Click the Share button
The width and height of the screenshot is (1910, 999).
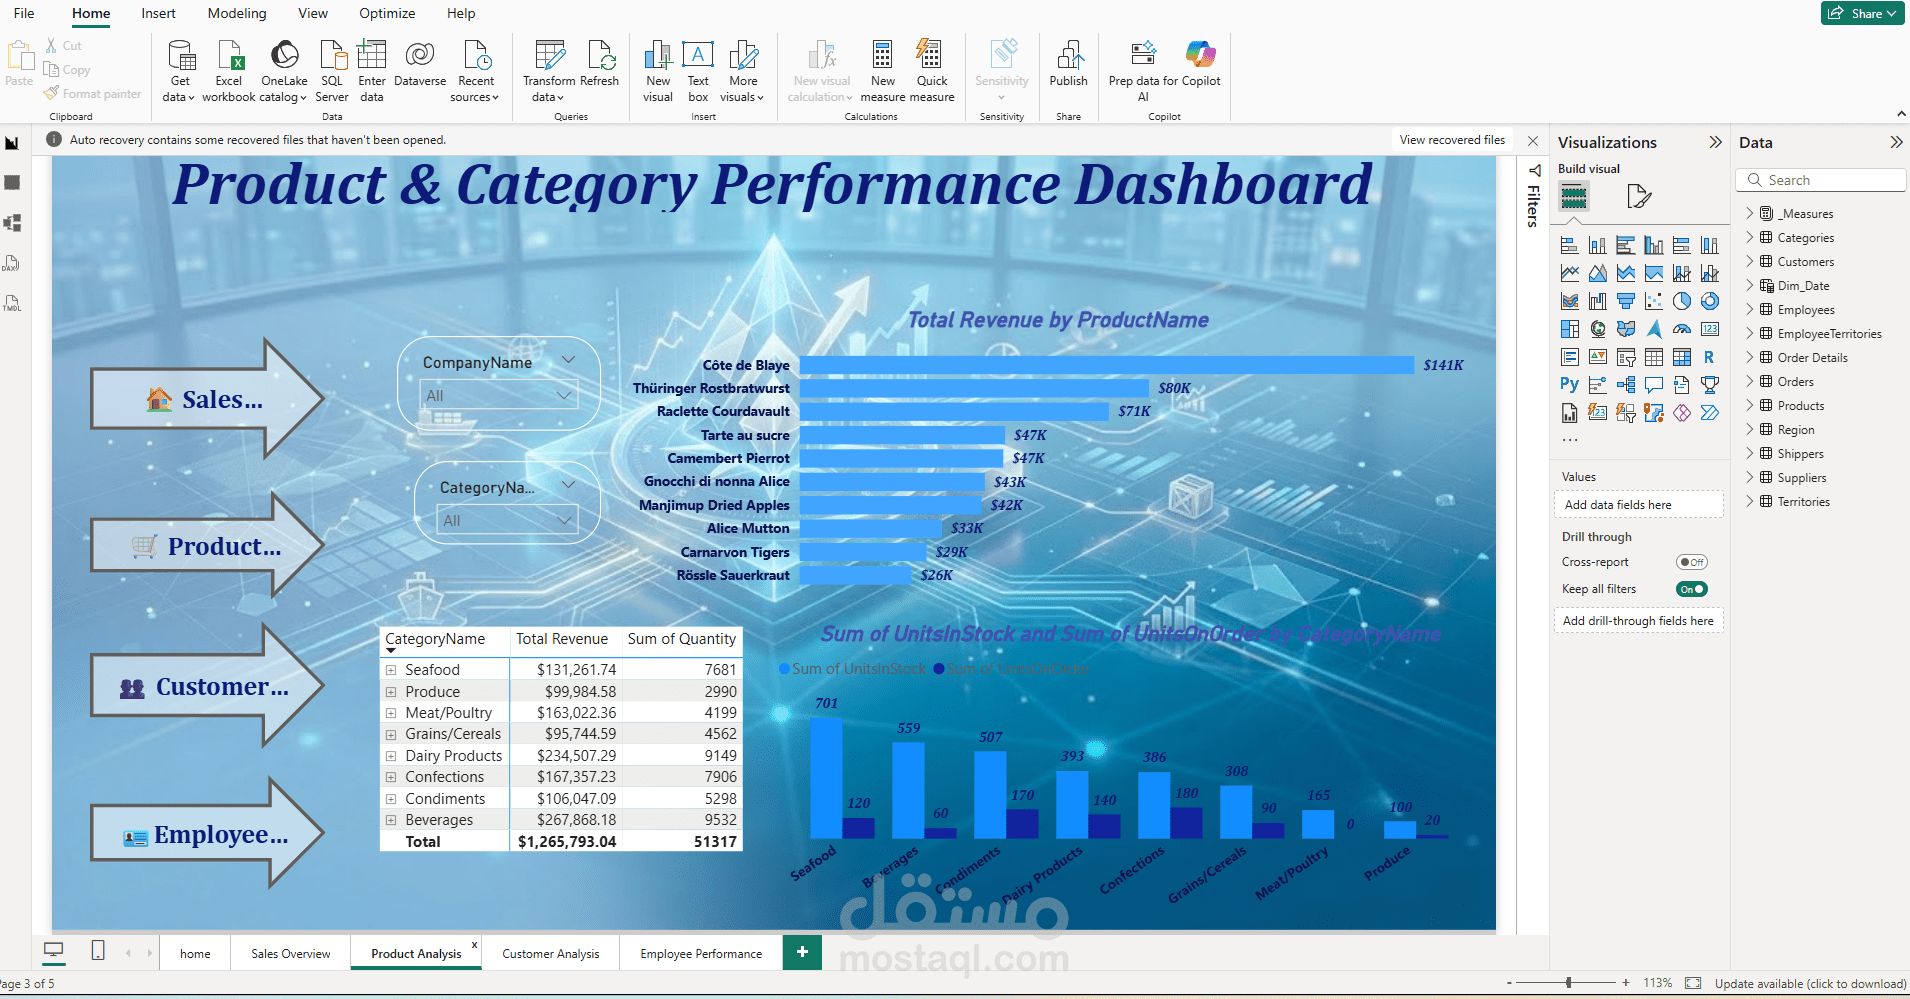coord(1862,13)
